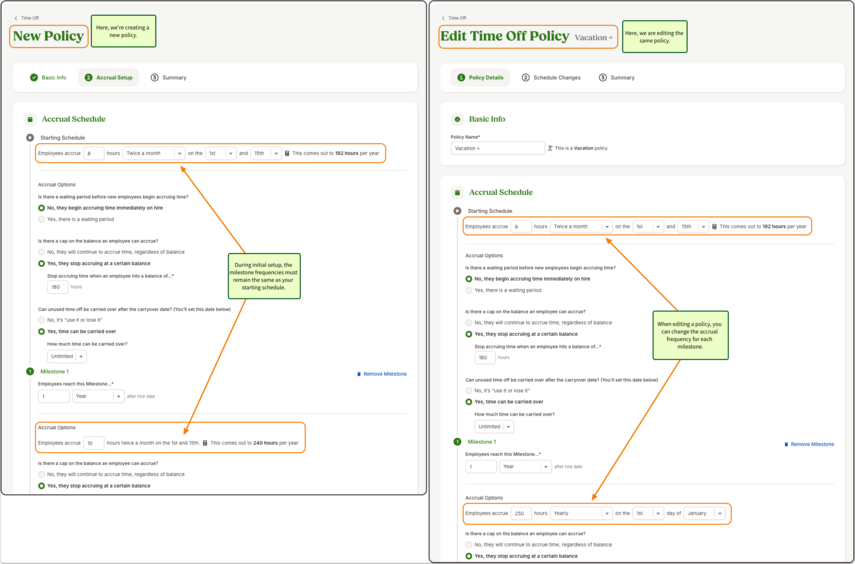This screenshot has height=564, width=855.
Task: Select immediate accrual on hire in New Policy
Action: pyautogui.click(x=41, y=208)
